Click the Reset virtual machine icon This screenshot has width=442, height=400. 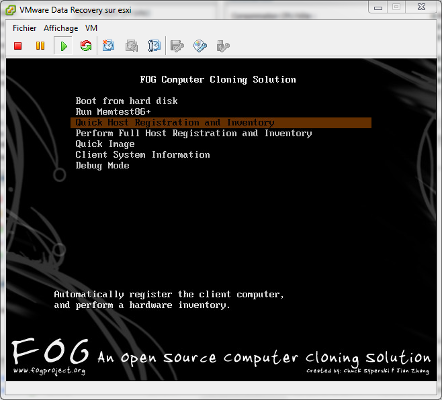pyautogui.click(x=86, y=46)
